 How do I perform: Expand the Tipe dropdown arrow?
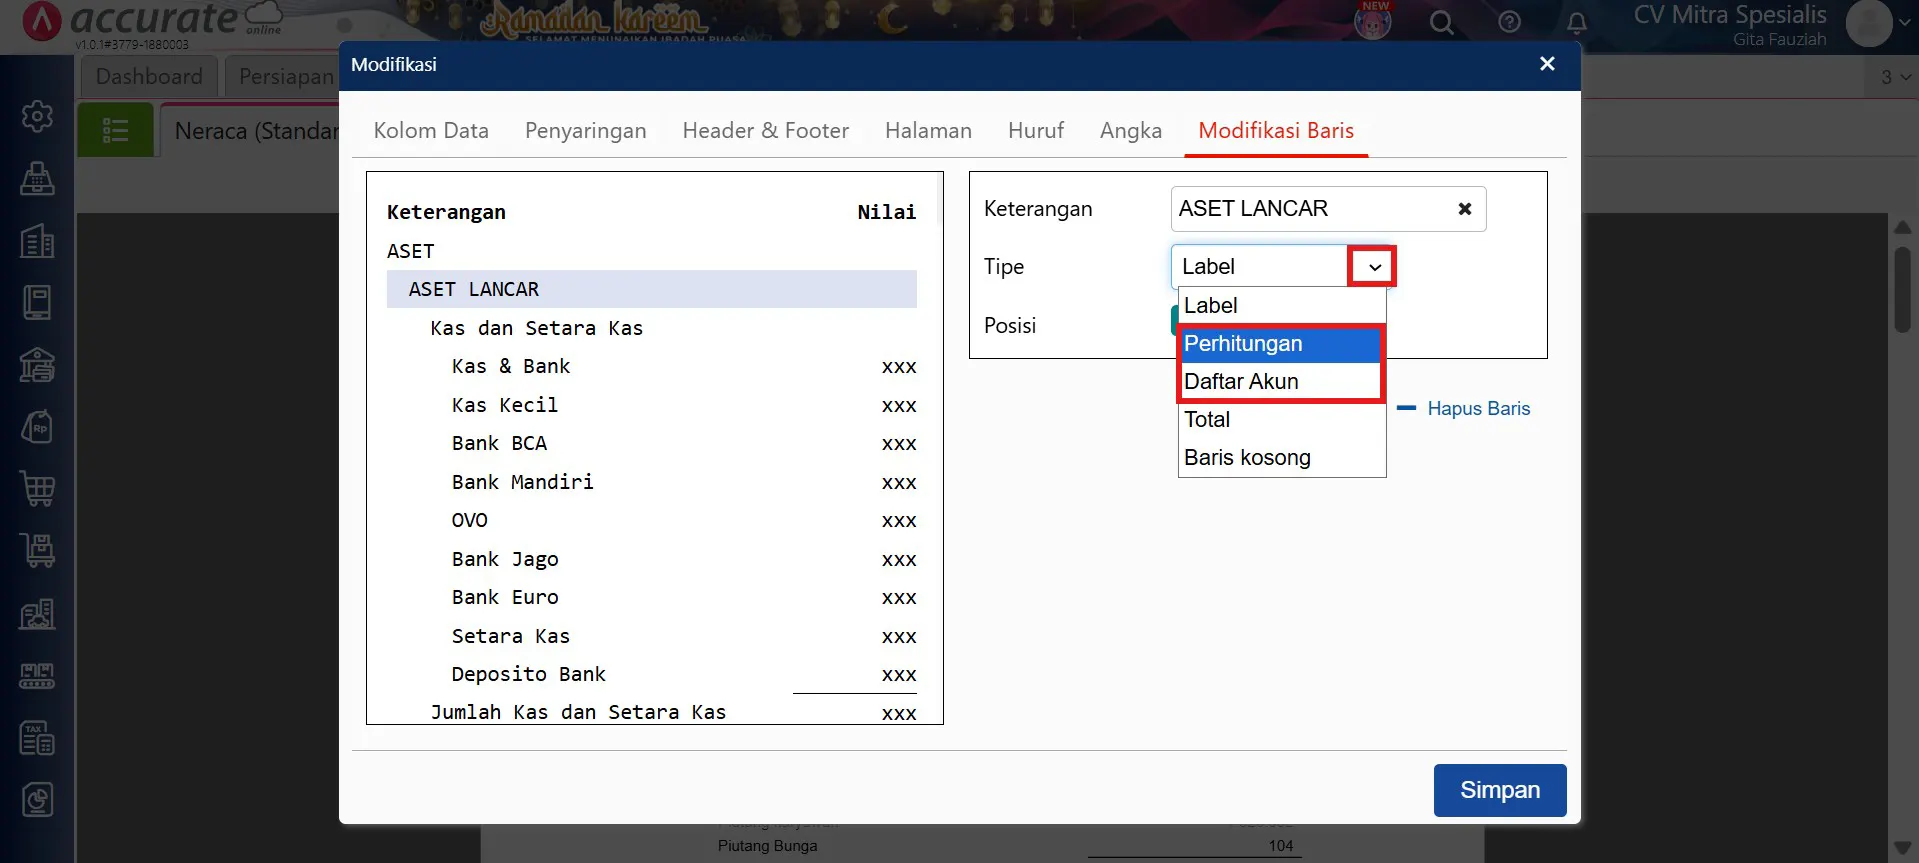pos(1374,267)
